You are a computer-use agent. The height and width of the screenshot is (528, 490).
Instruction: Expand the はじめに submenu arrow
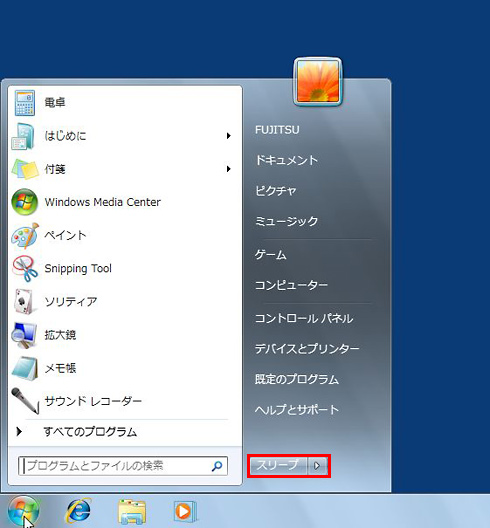tap(229, 136)
